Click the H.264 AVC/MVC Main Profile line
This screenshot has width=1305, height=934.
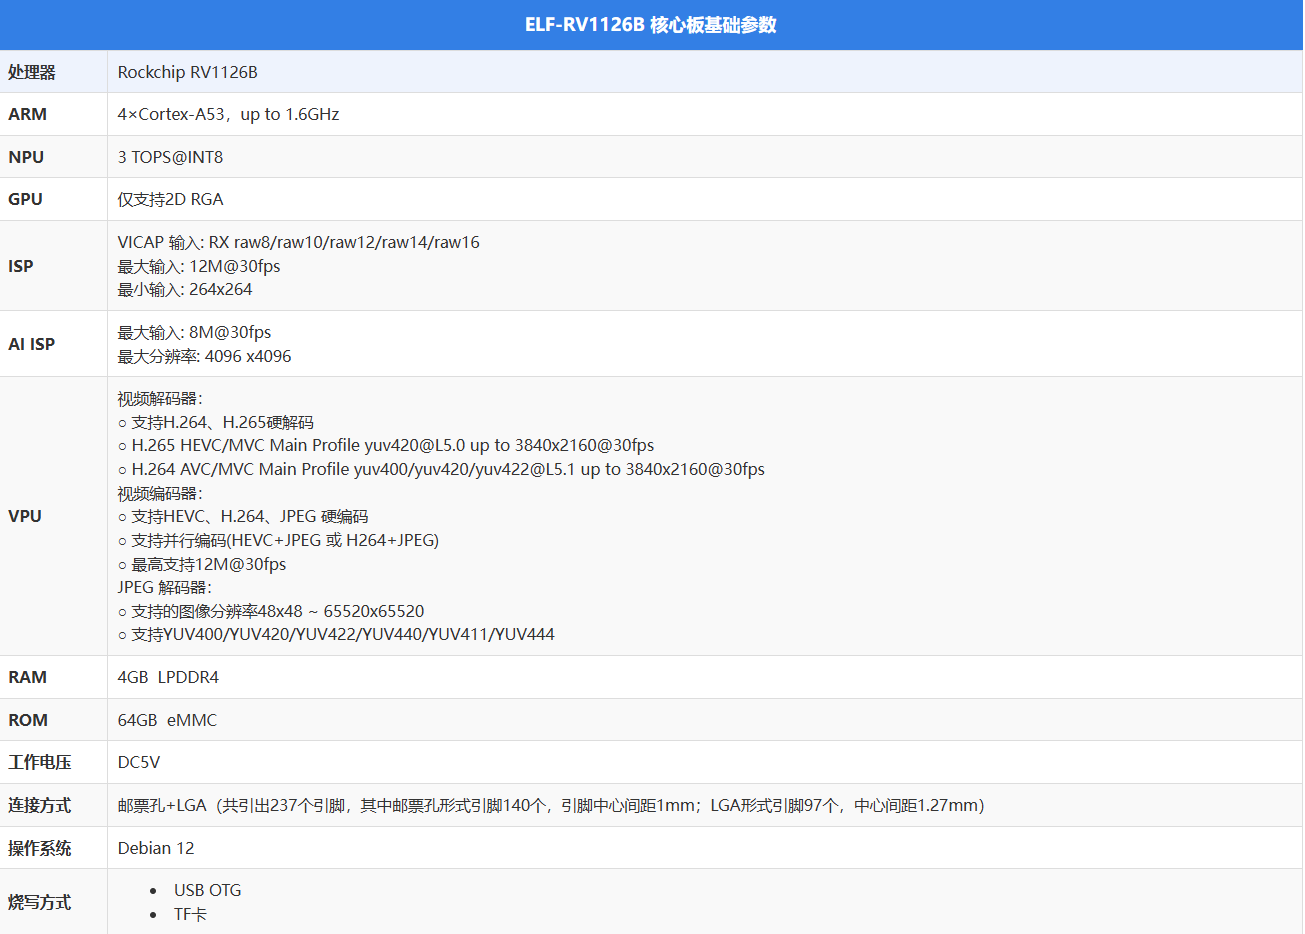tap(441, 469)
